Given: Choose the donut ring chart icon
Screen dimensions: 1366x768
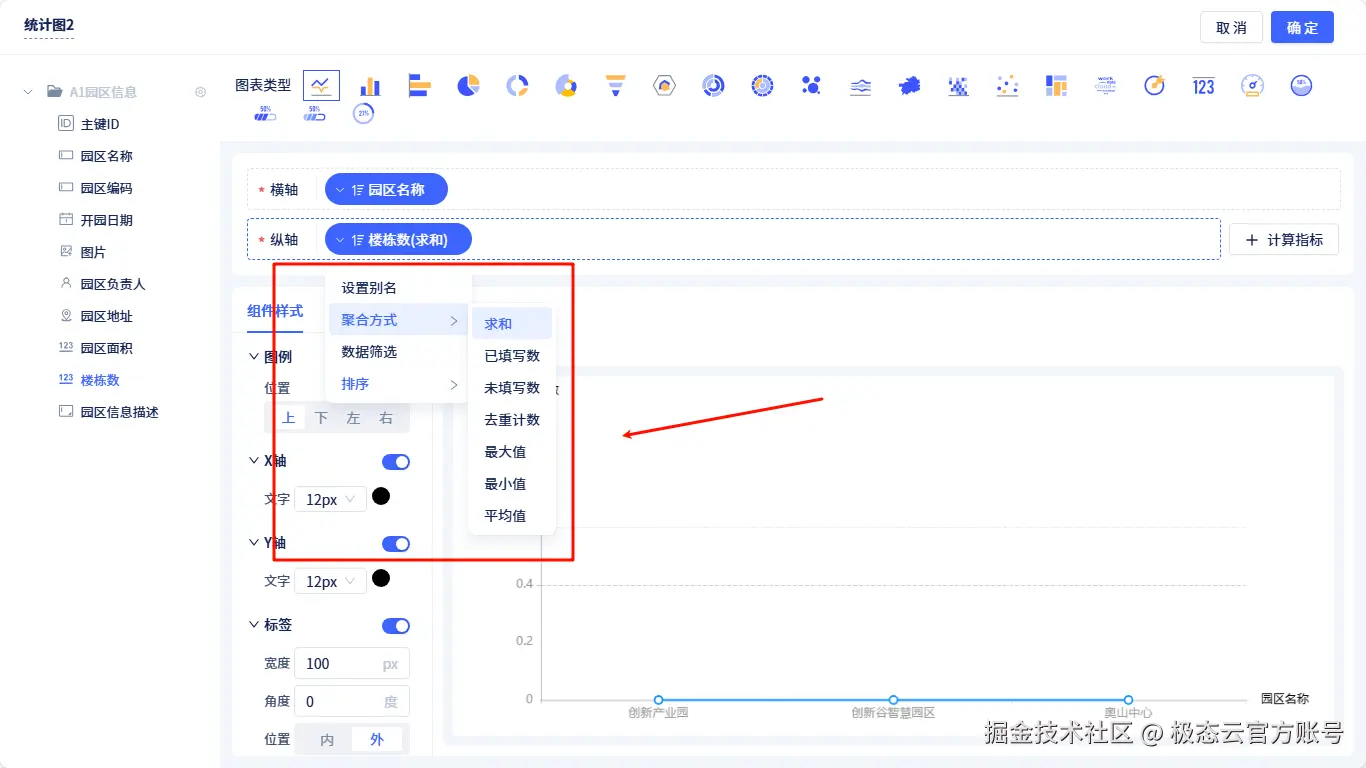Looking at the screenshot, I should pyautogui.click(x=517, y=86).
